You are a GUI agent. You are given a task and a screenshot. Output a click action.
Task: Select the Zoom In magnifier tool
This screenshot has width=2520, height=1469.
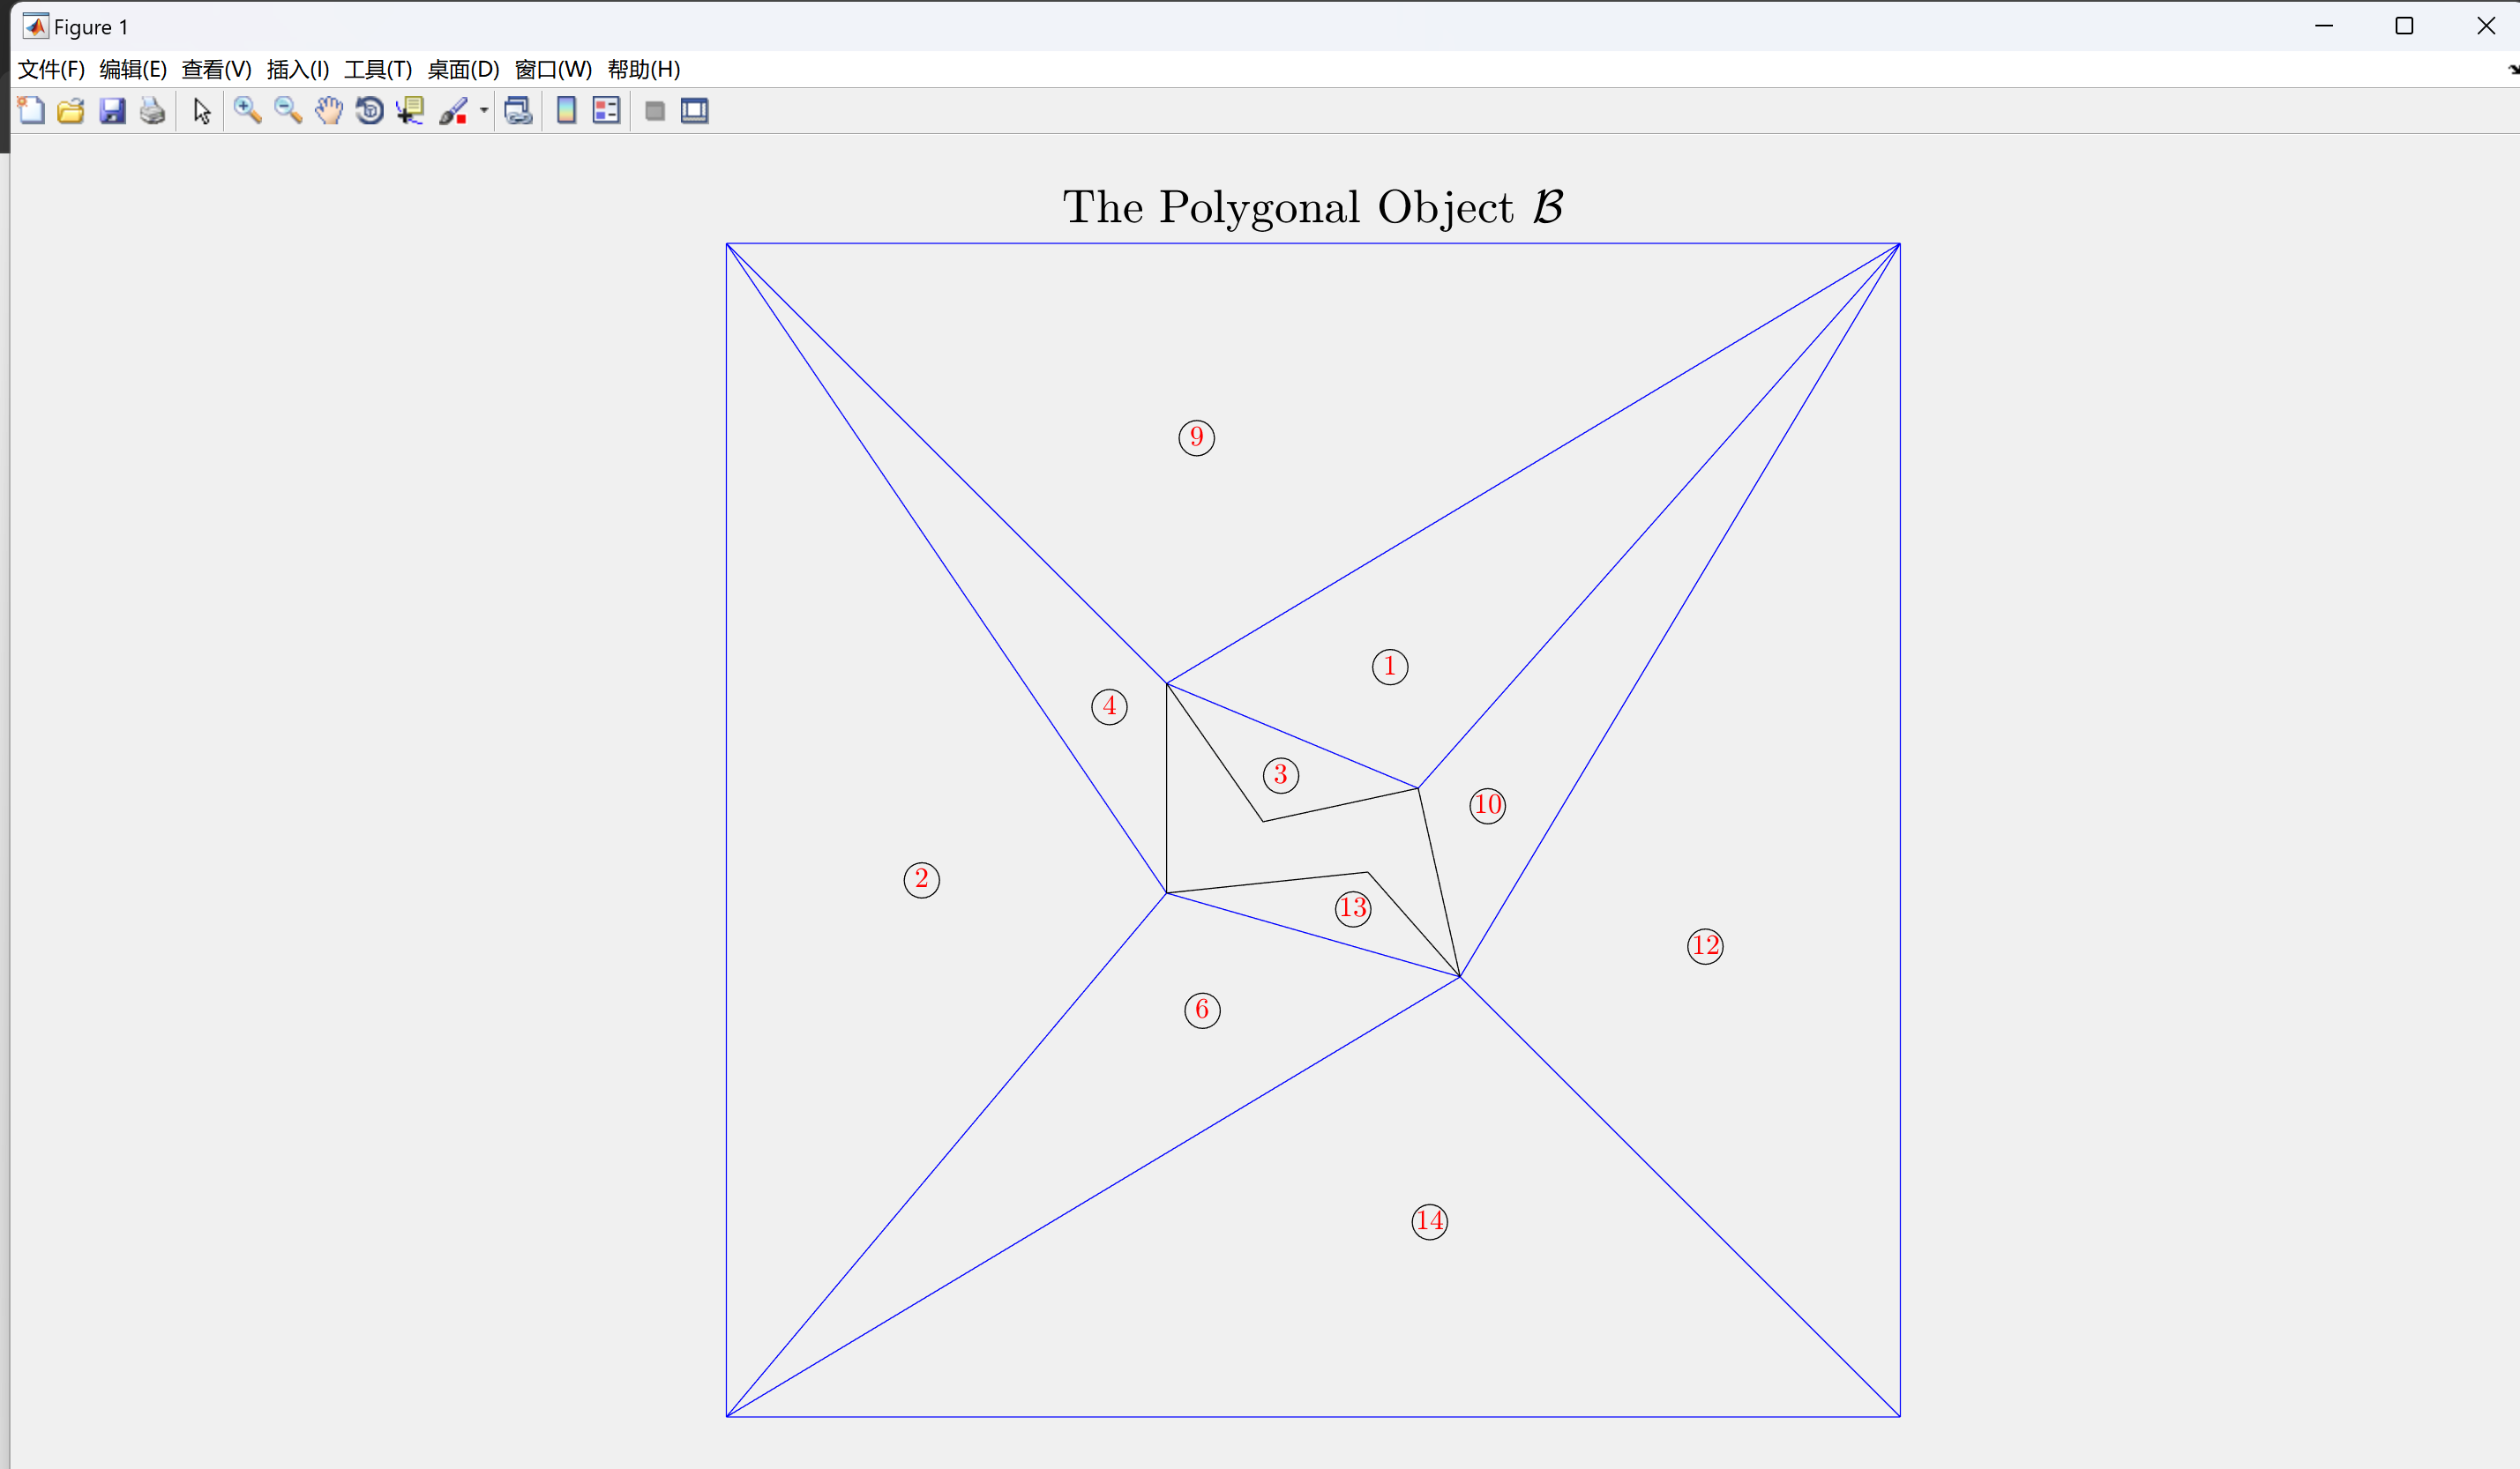[x=247, y=111]
